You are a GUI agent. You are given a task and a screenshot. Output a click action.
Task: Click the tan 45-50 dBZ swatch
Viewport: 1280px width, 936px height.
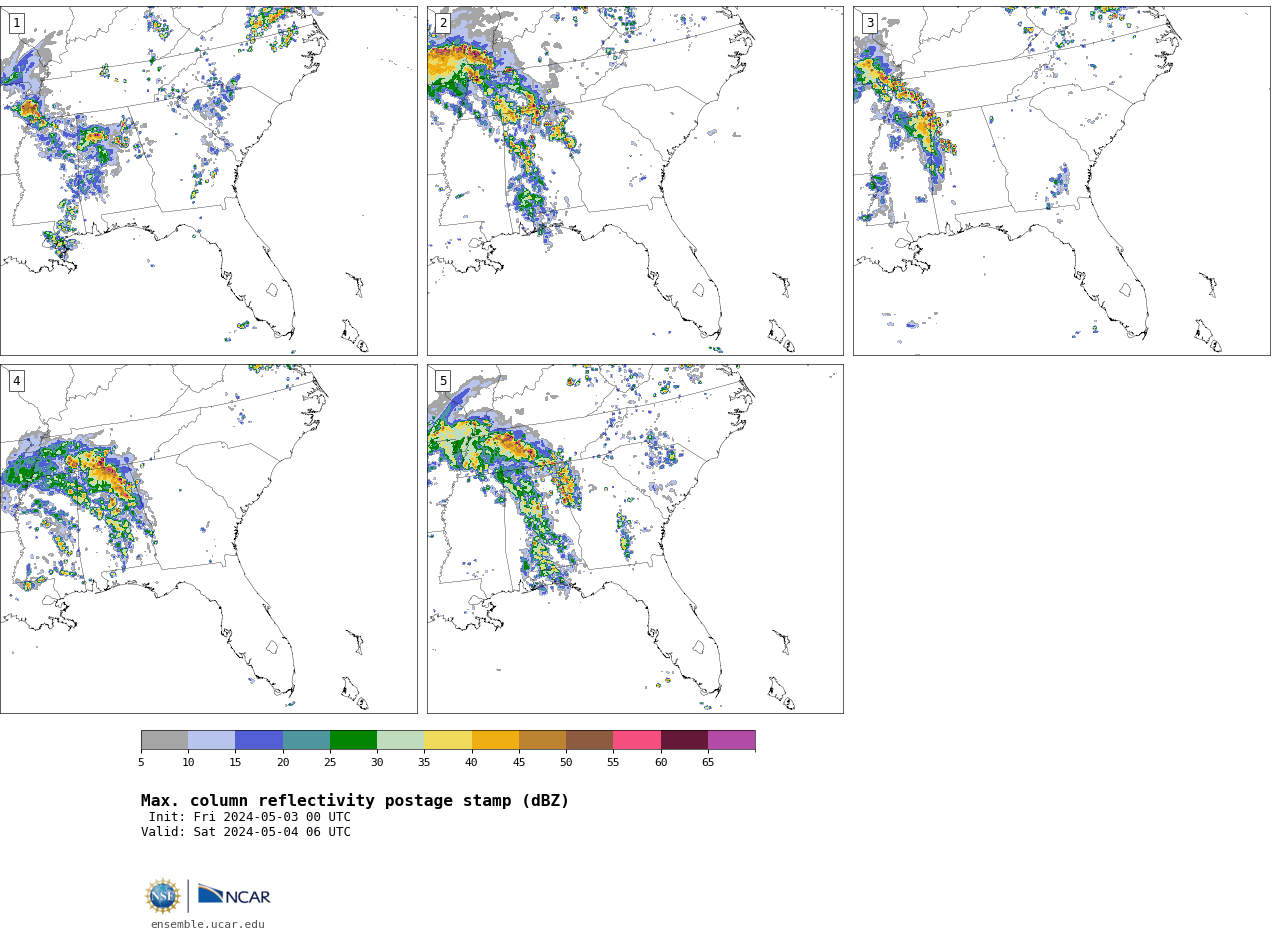[x=542, y=740]
